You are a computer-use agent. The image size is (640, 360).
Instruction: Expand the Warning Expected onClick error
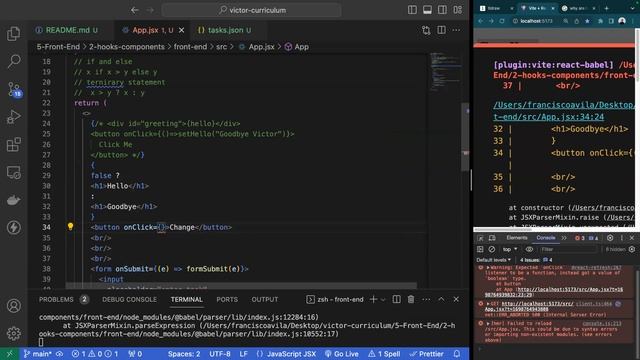[x=488, y=268]
